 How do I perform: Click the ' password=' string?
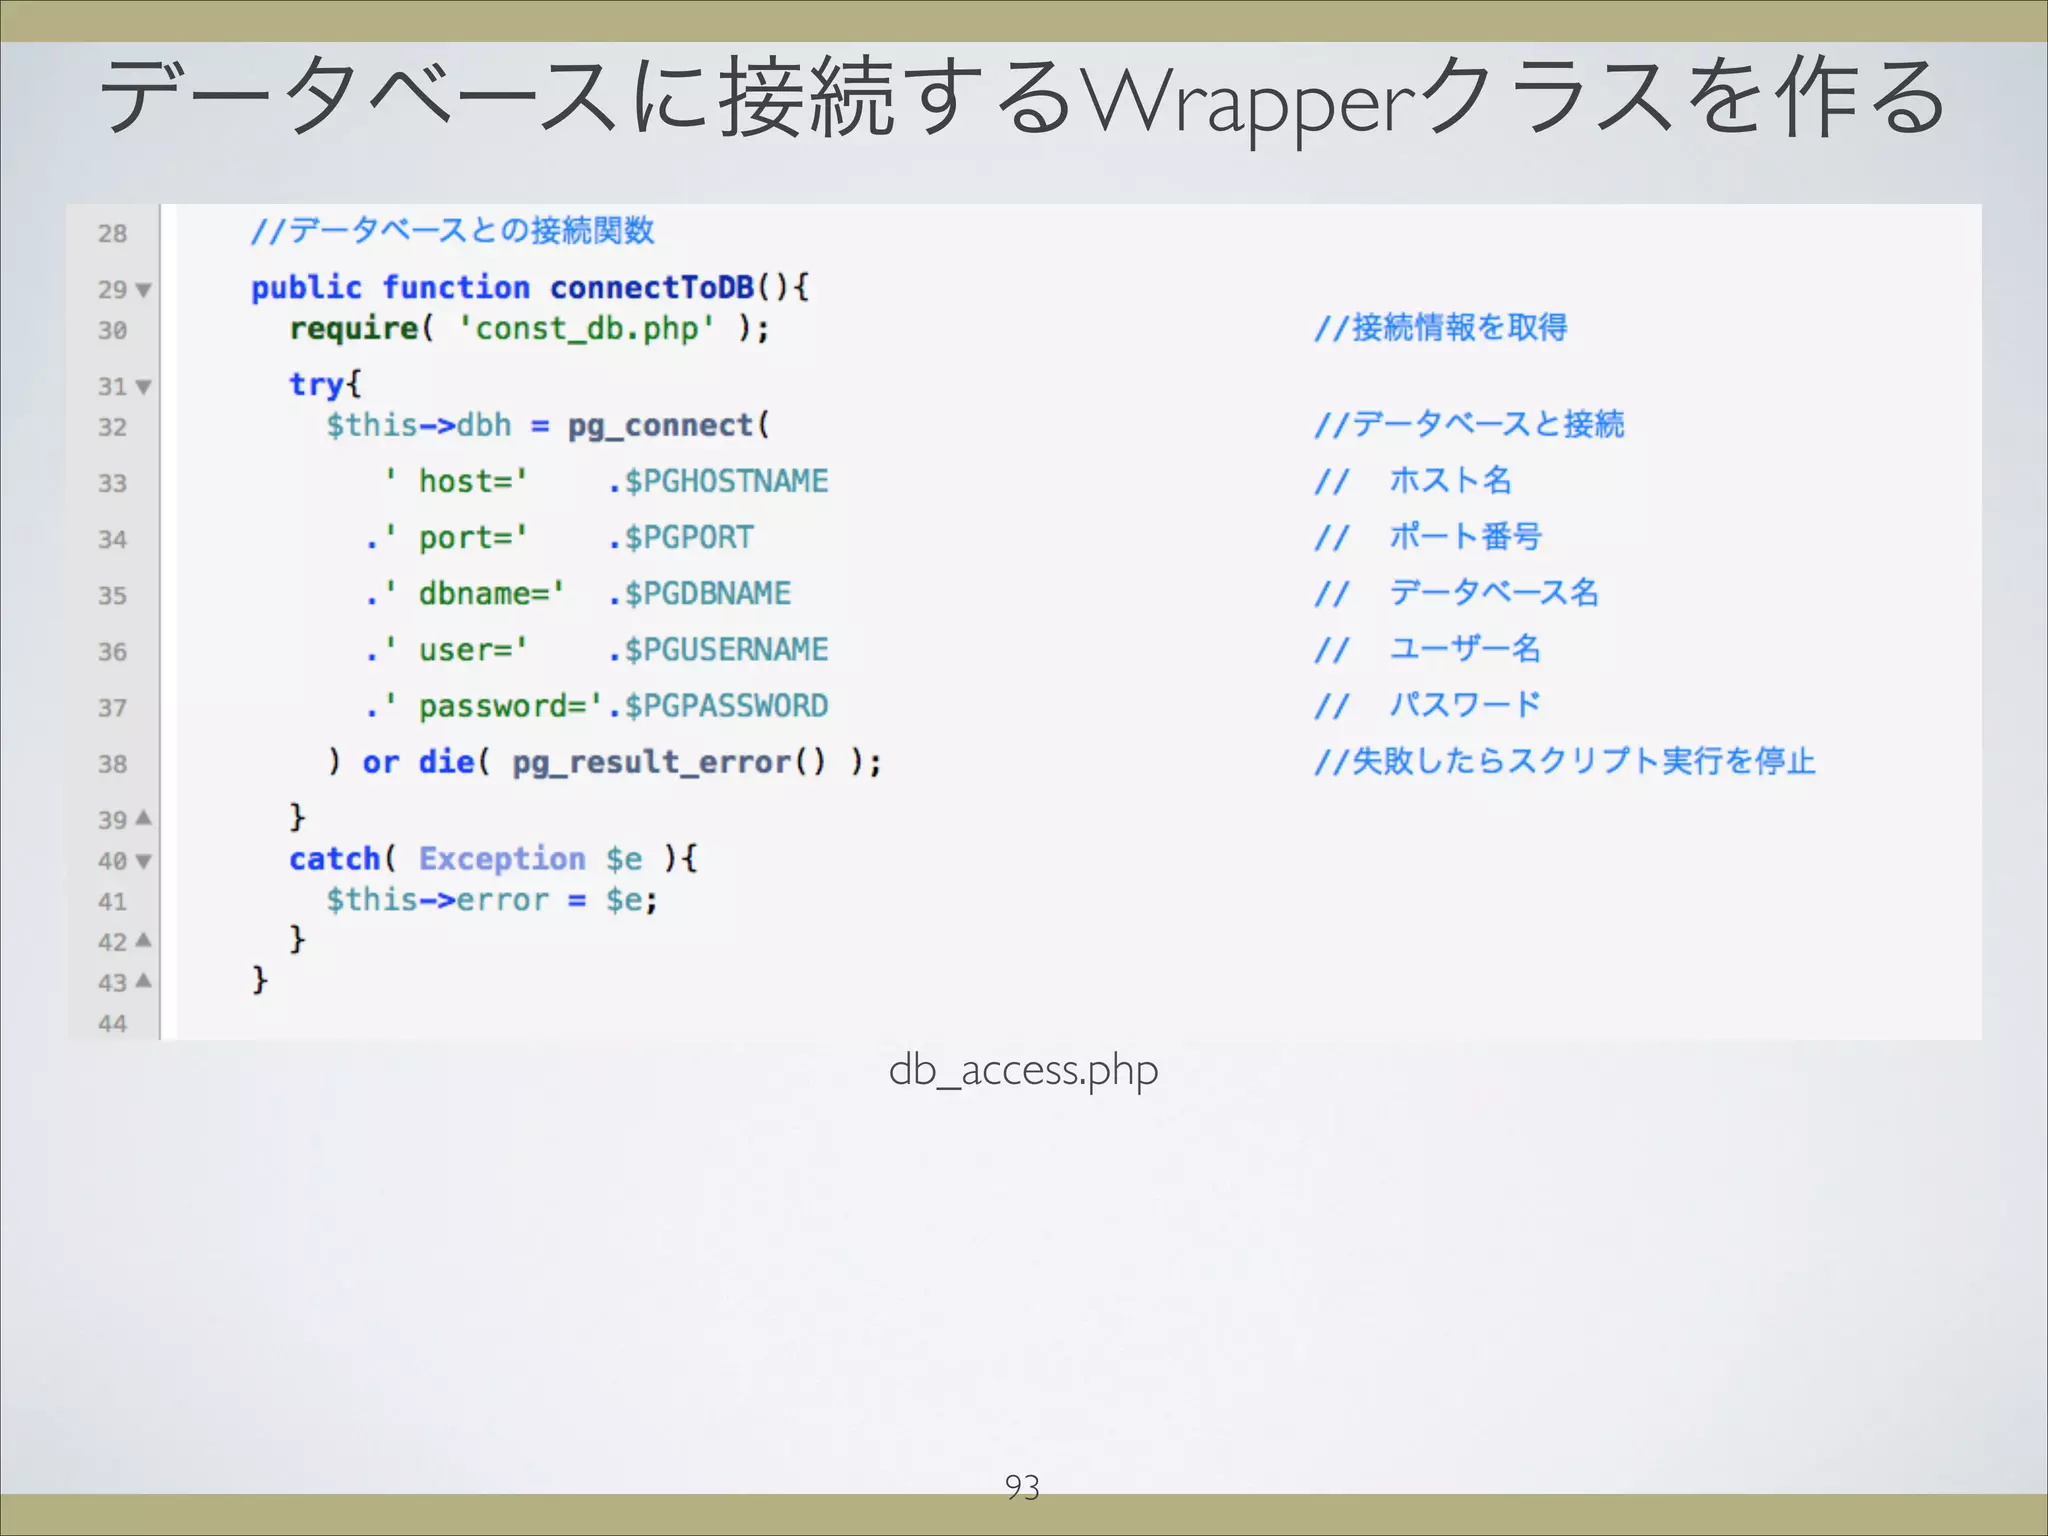coord(494,706)
